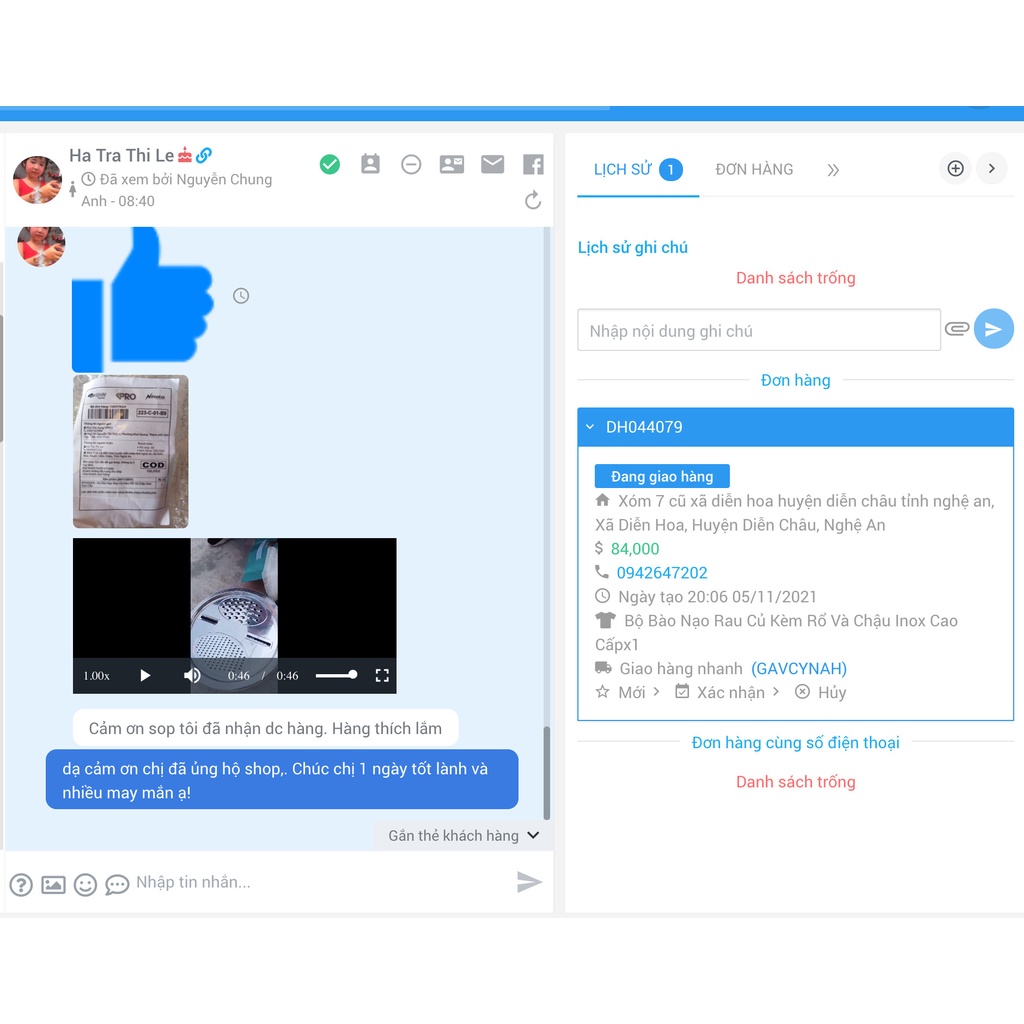This screenshot has width=1024, height=1024.
Task: Open the customer ID card icon
Action: click(x=452, y=165)
